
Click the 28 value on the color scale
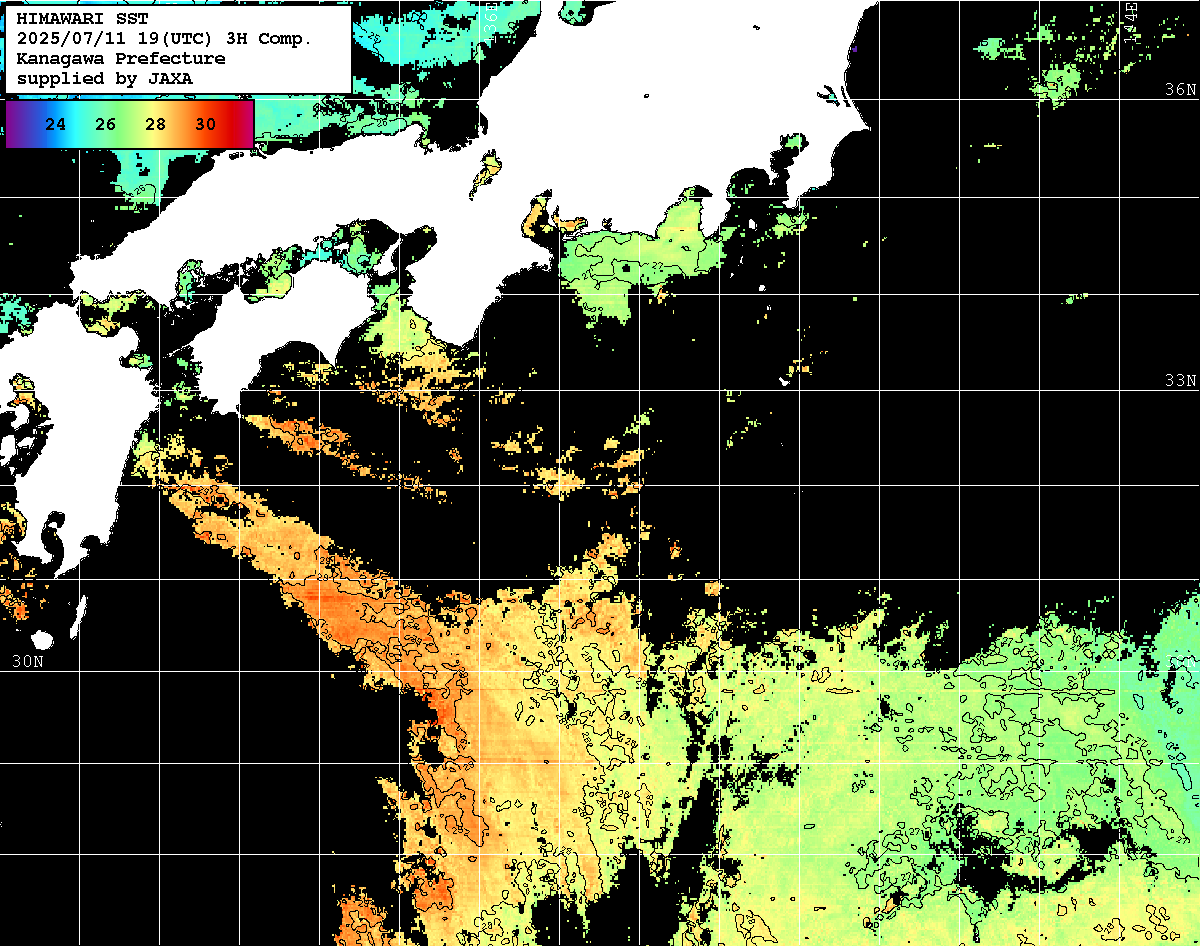click(156, 125)
